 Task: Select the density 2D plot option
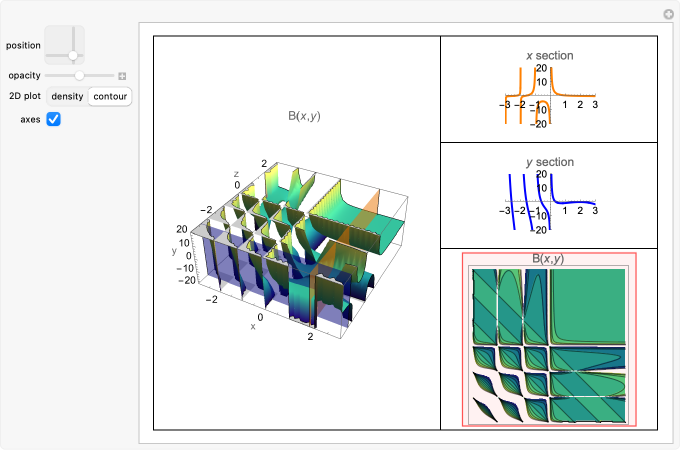point(67,97)
